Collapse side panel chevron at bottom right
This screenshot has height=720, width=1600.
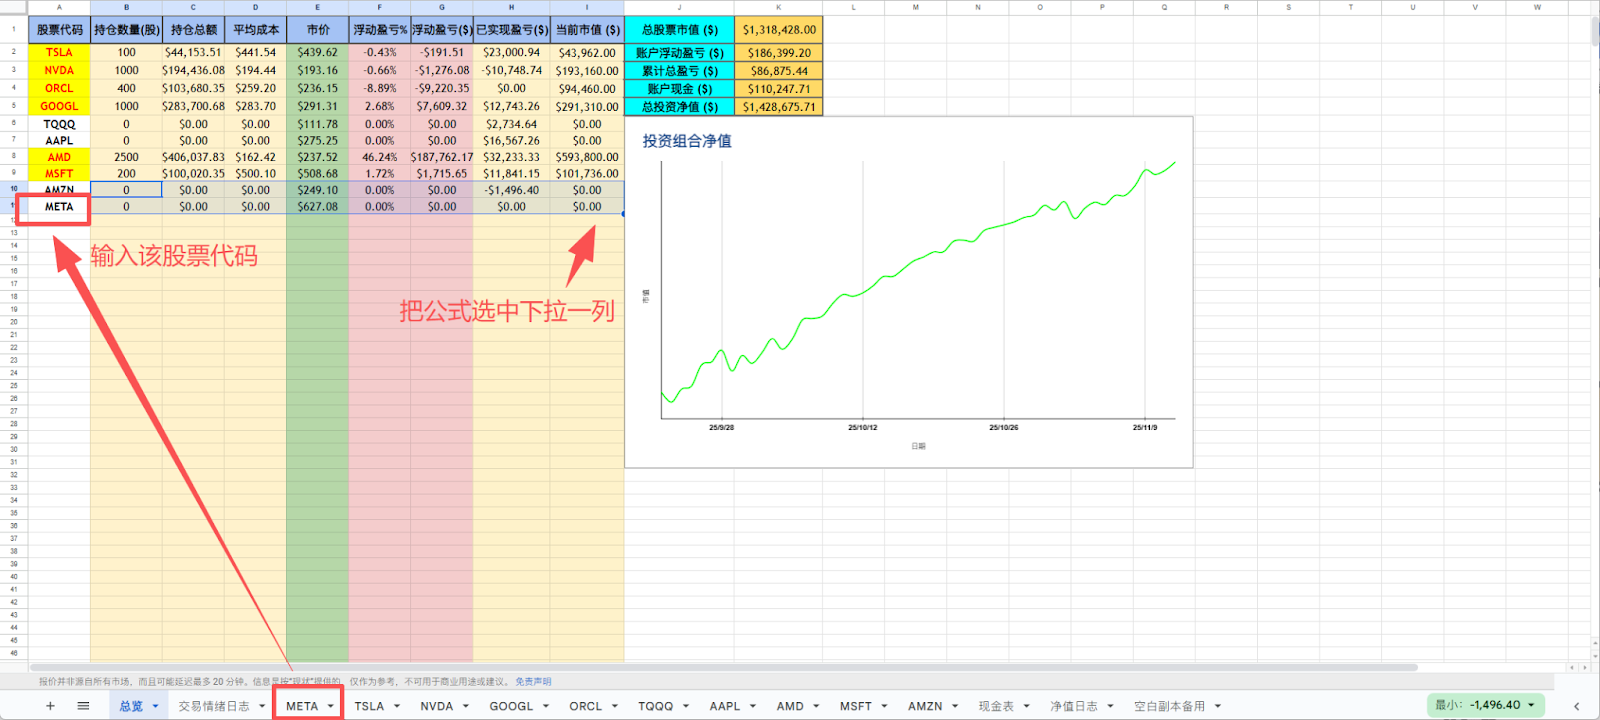pos(1577,706)
